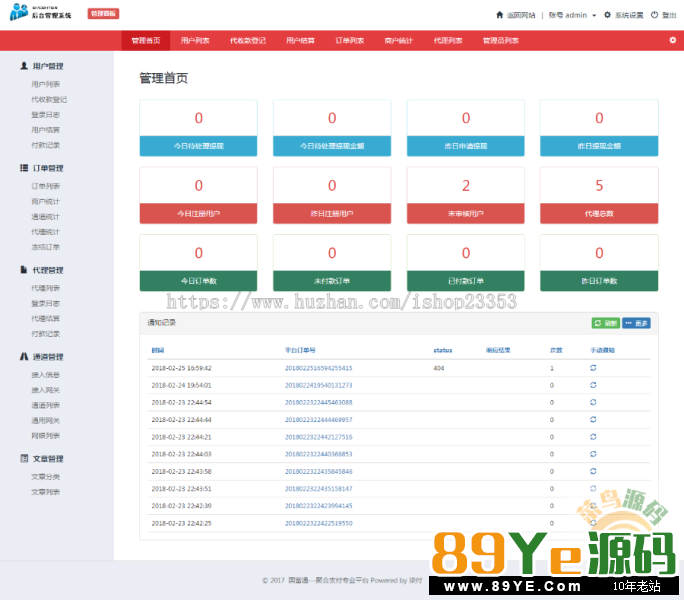
Task: Click the resend icon for the 2018-02-24 19:54:01 row
Action: (x=592, y=385)
